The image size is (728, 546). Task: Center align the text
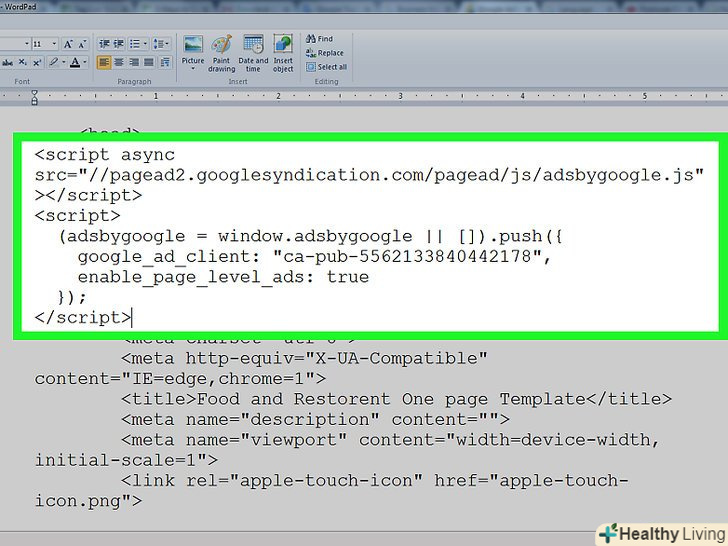coord(119,62)
